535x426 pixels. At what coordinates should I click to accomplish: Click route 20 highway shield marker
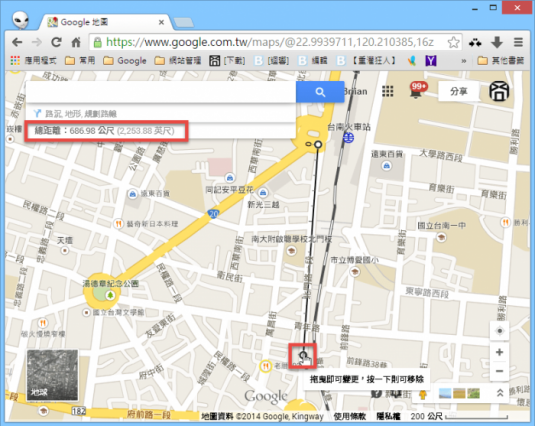tap(213, 214)
